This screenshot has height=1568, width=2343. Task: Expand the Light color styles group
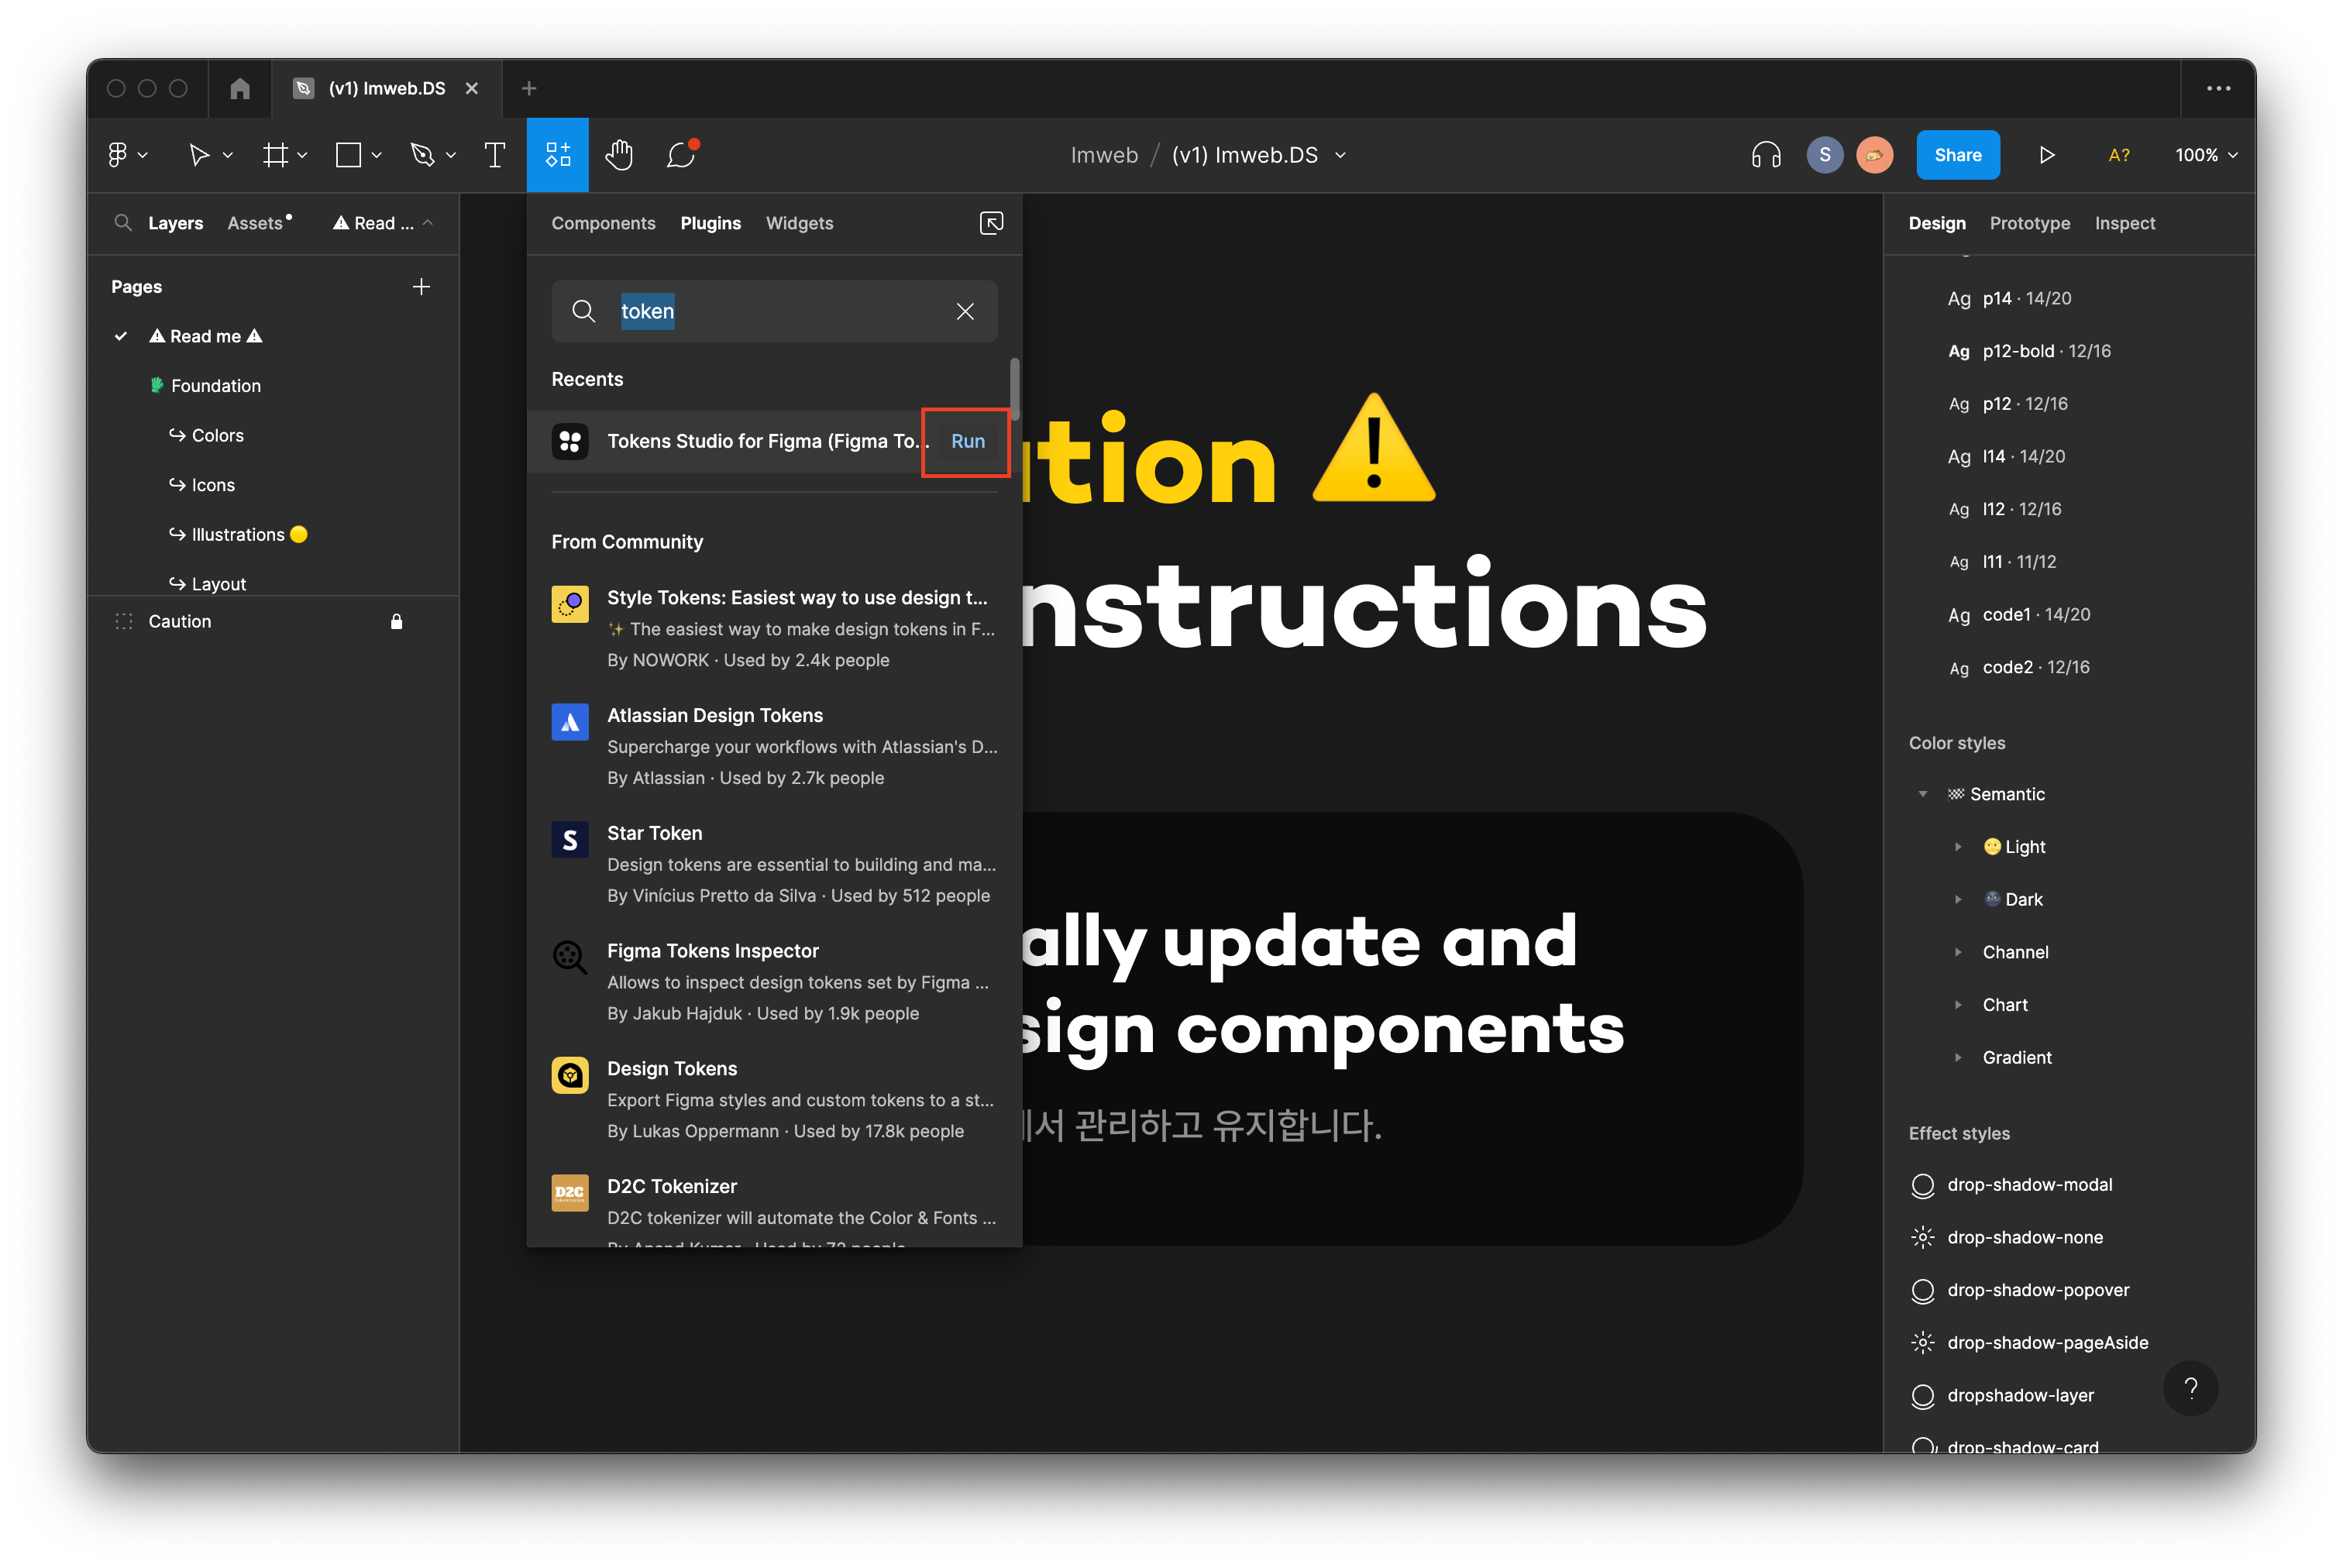coord(1958,847)
